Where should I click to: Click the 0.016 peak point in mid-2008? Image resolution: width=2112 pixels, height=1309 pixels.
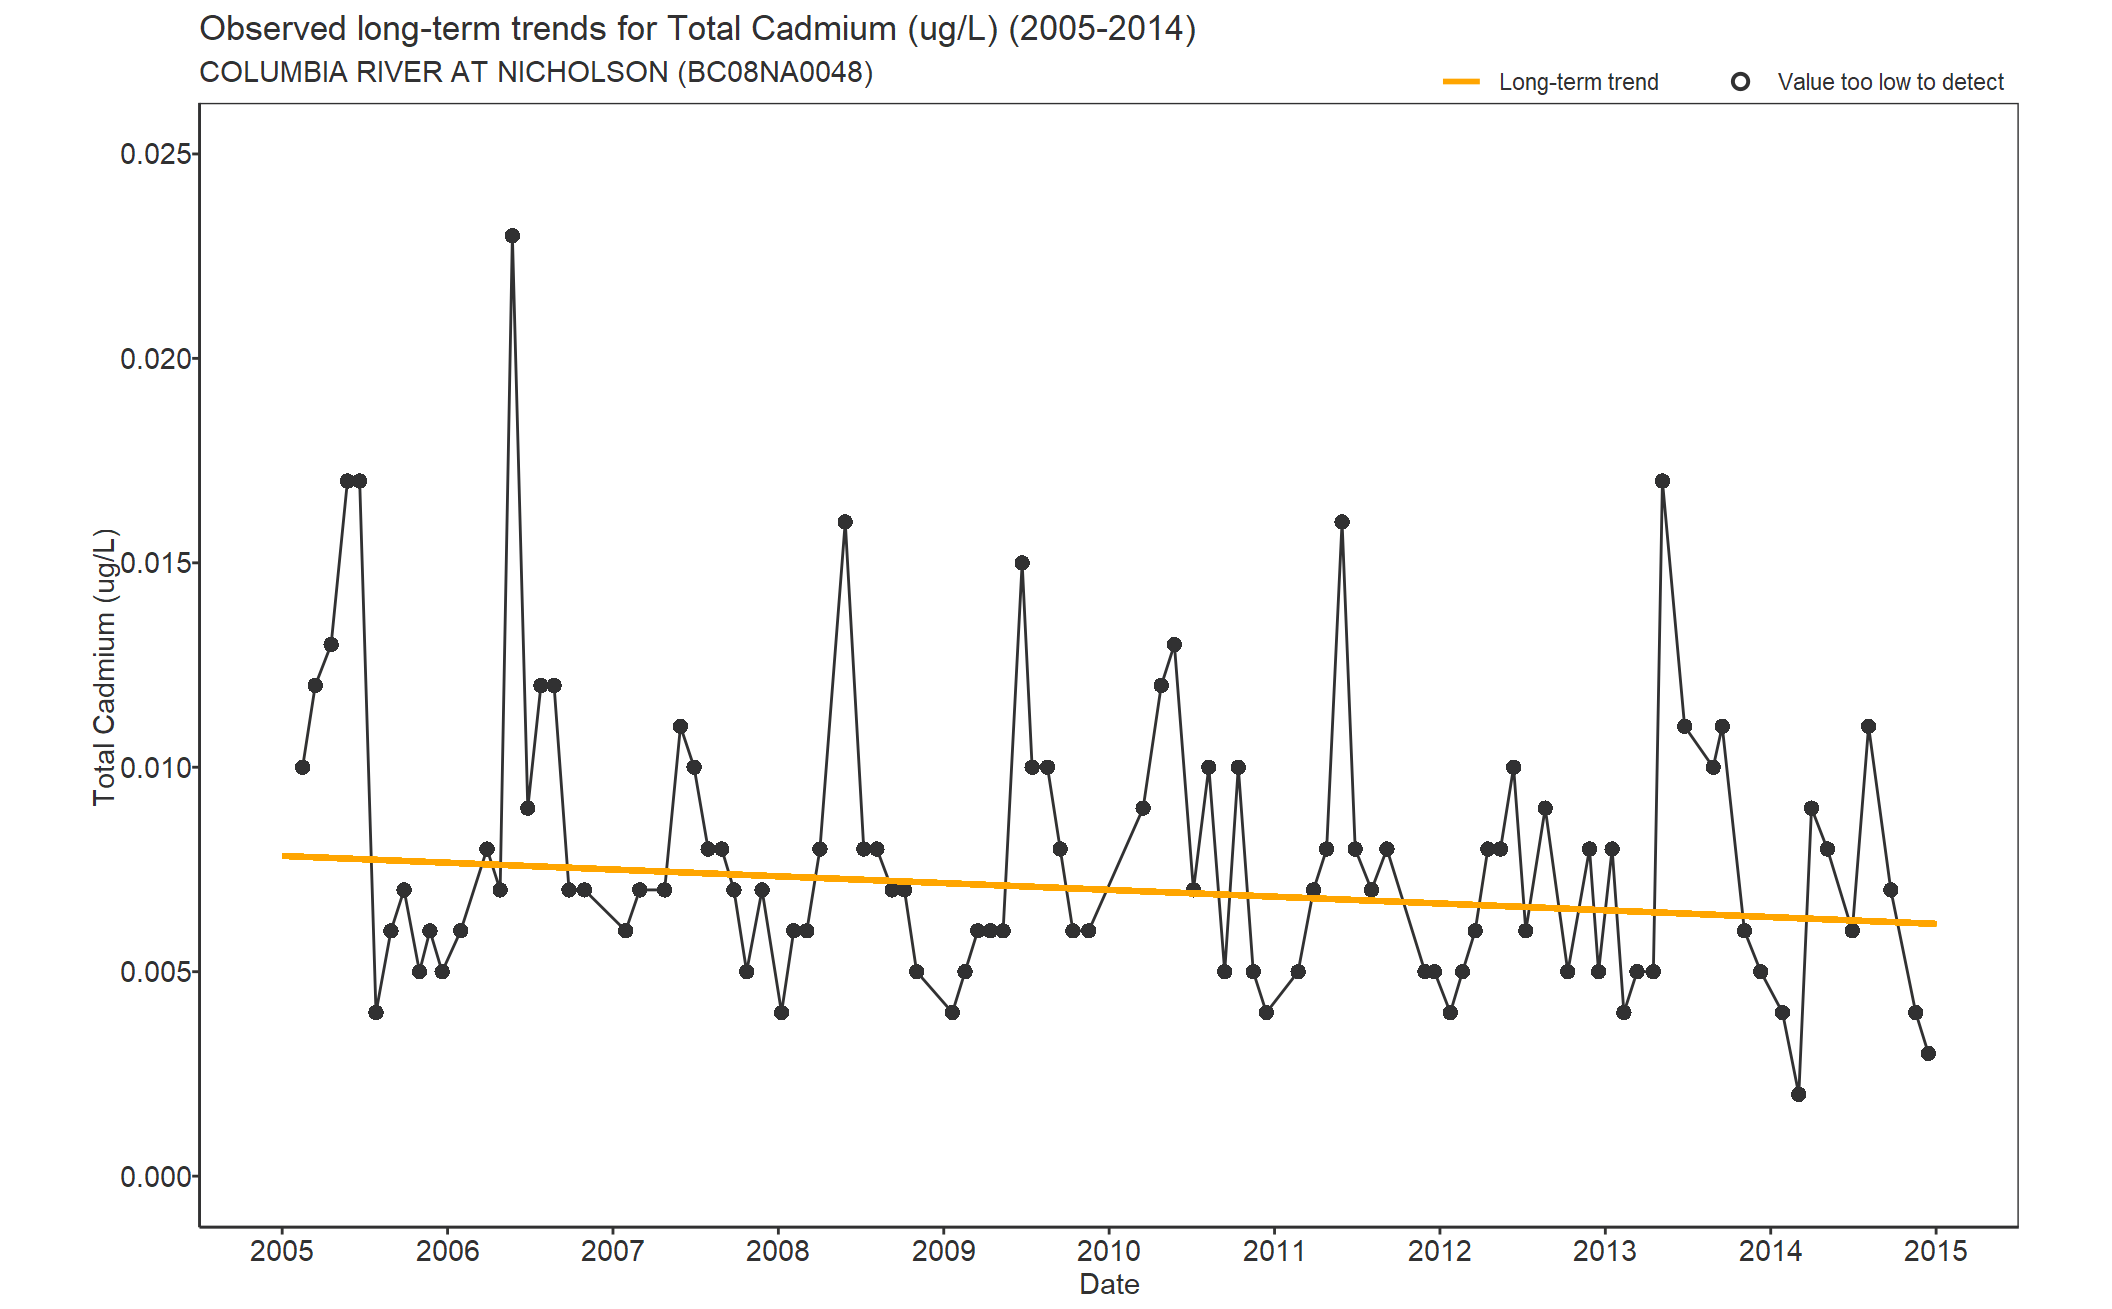845,522
